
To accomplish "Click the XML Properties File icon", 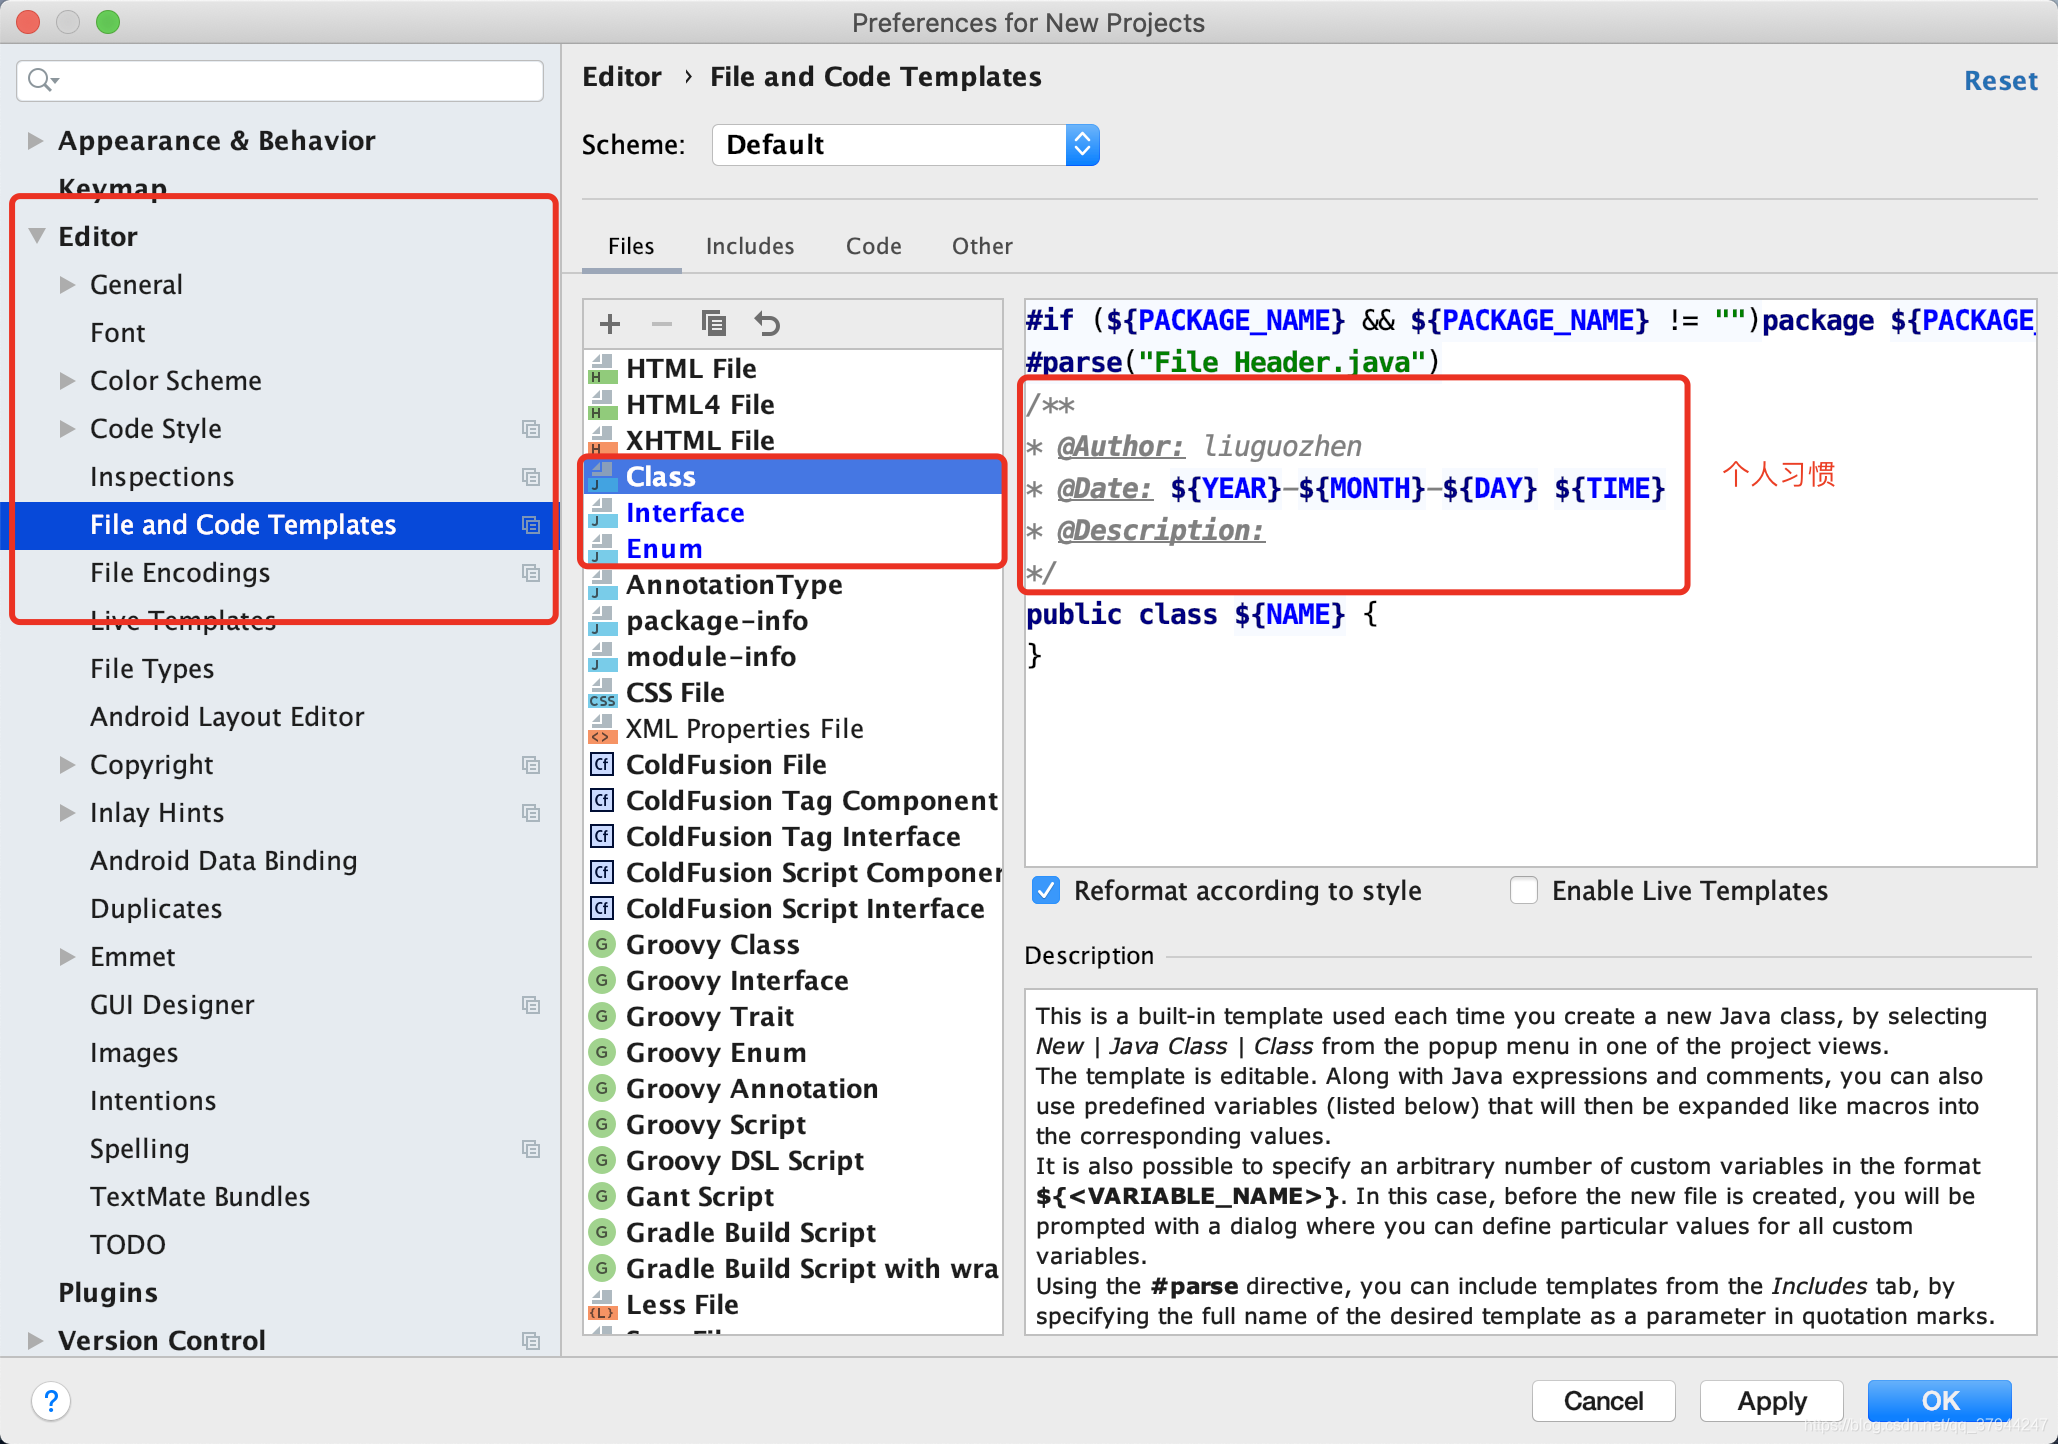I will pos(602,729).
